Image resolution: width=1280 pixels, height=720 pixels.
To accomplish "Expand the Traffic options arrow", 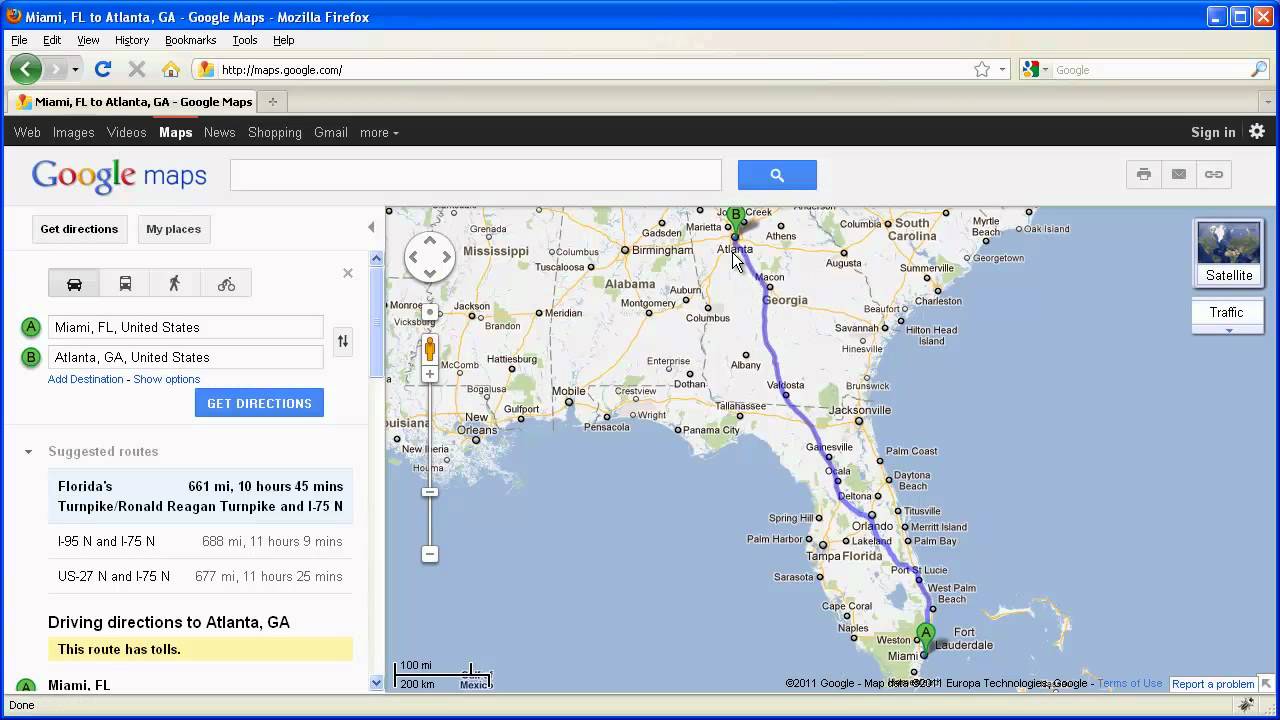I will pyautogui.click(x=1229, y=330).
